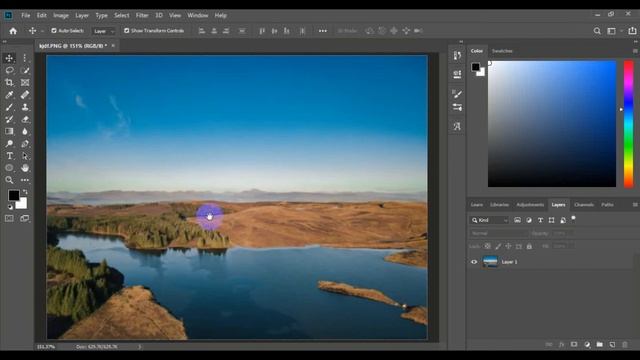Toggle Quick Mask mode
The height and width of the screenshot is (360, 640).
point(9,219)
